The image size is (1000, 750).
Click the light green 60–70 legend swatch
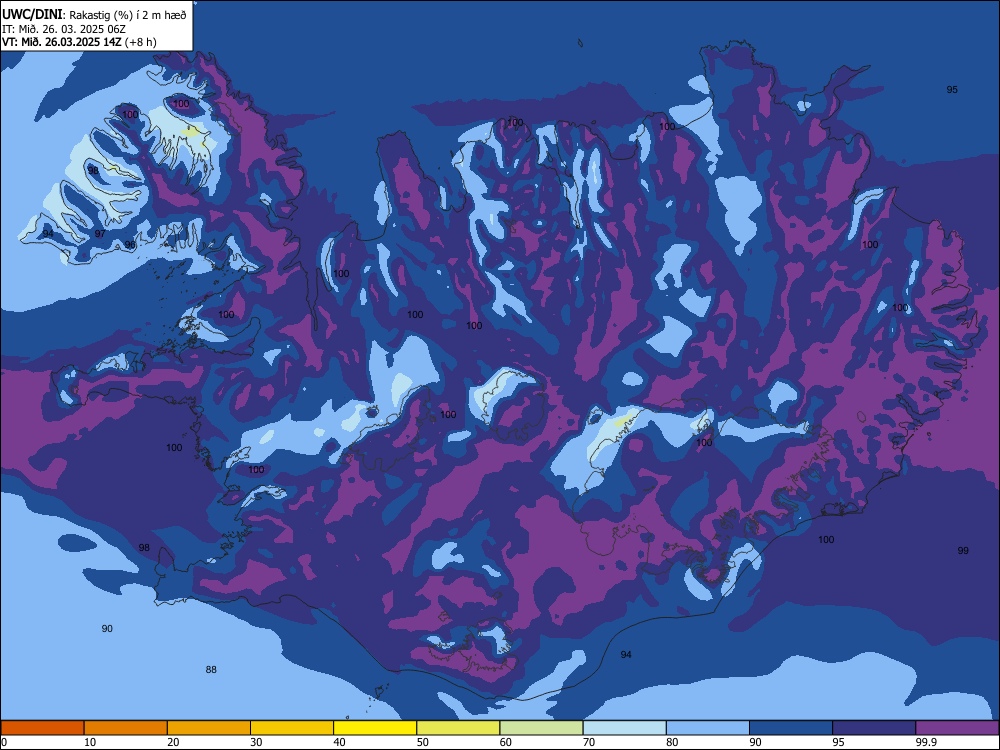(x=541, y=728)
